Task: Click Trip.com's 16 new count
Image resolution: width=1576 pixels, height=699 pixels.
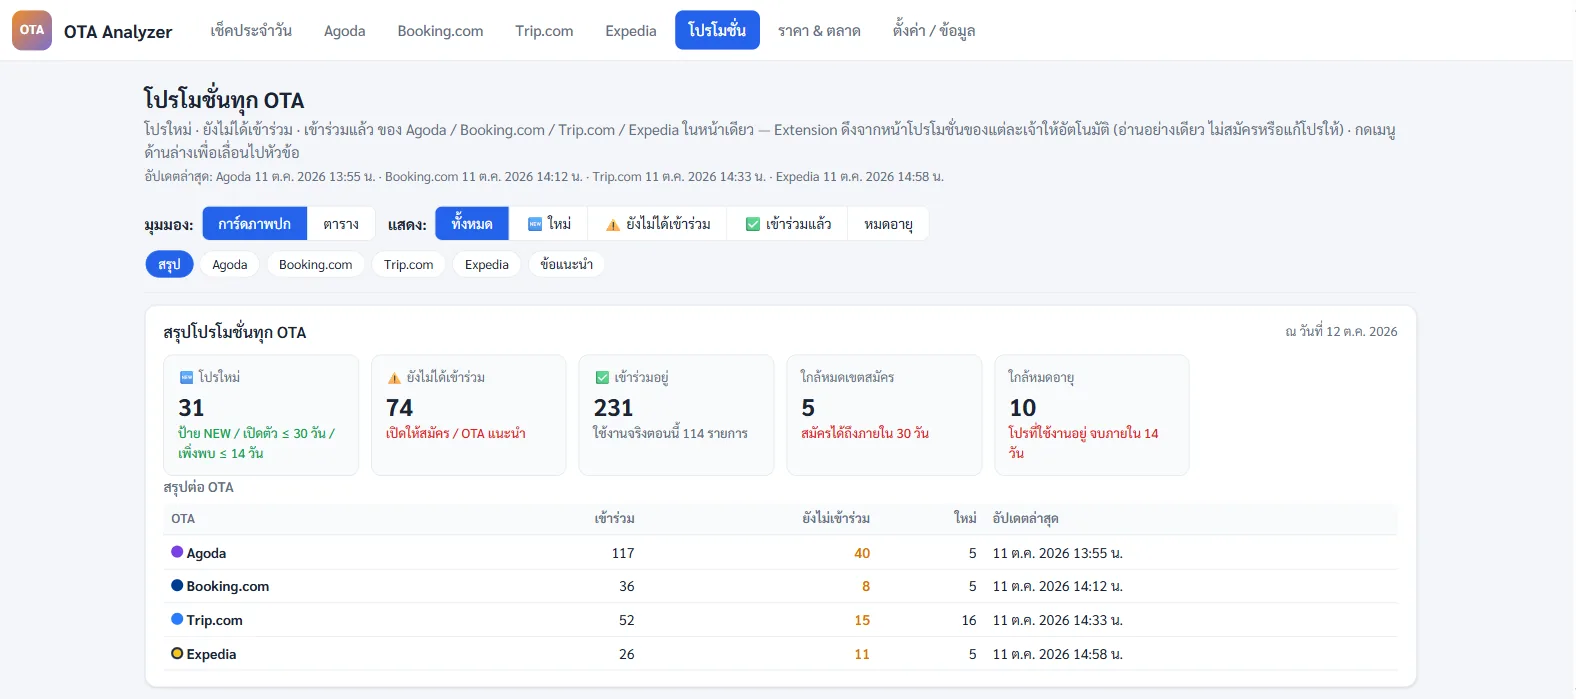Action: click(969, 620)
